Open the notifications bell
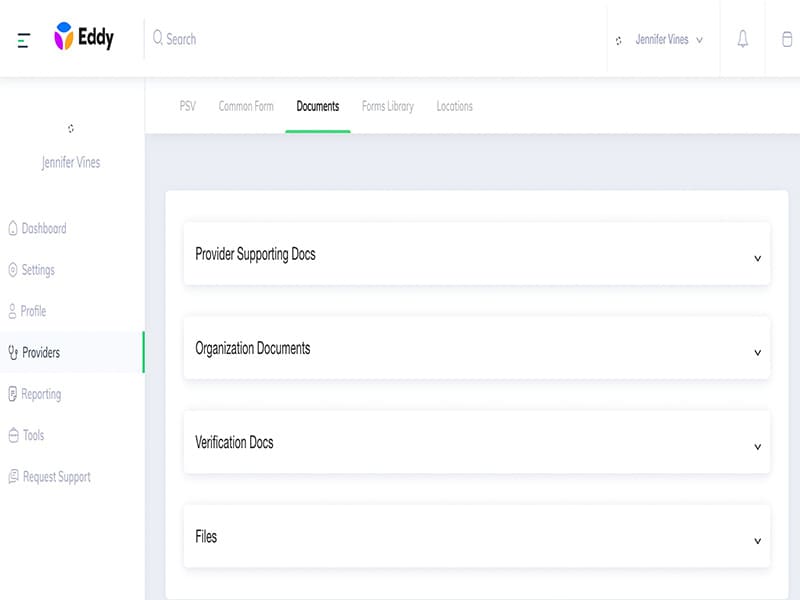 pos(742,39)
